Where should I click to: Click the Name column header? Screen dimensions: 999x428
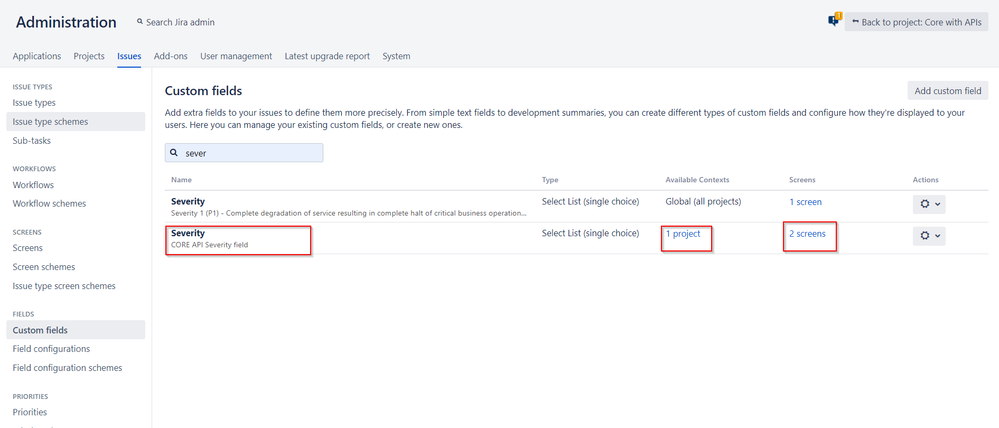[181, 180]
